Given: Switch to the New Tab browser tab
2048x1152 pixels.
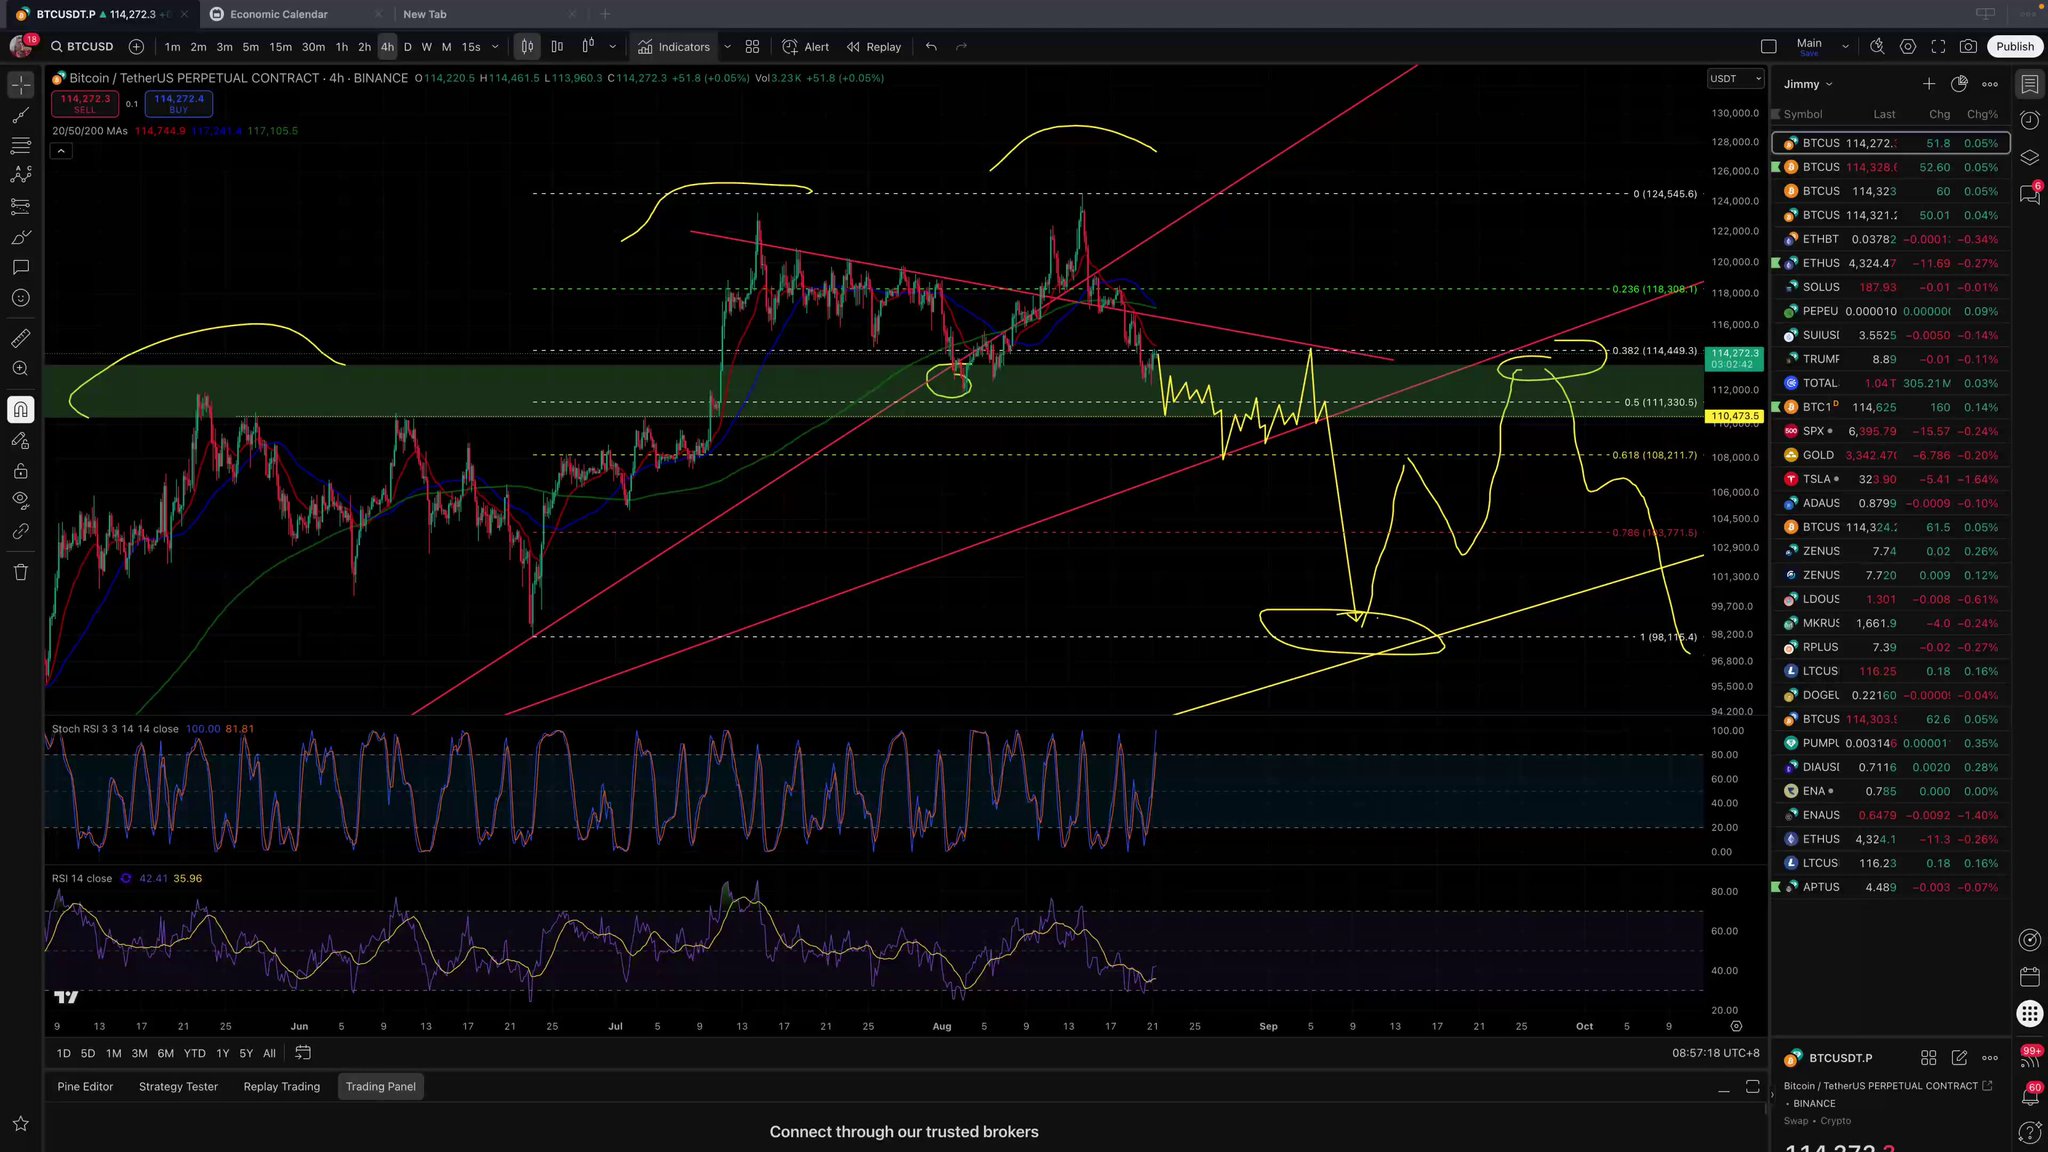Looking at the screenshot, I should 488,14.
